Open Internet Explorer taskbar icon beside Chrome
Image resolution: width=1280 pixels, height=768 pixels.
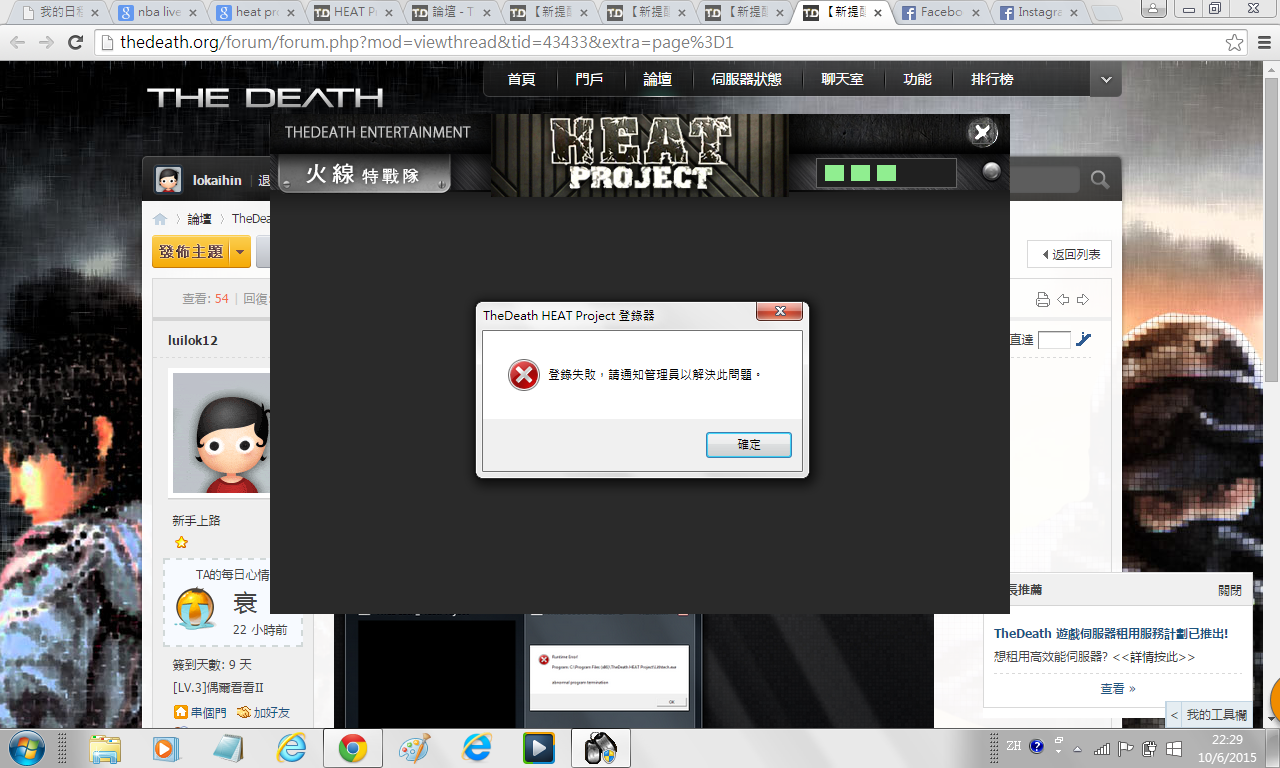click(x=291, y=748)
